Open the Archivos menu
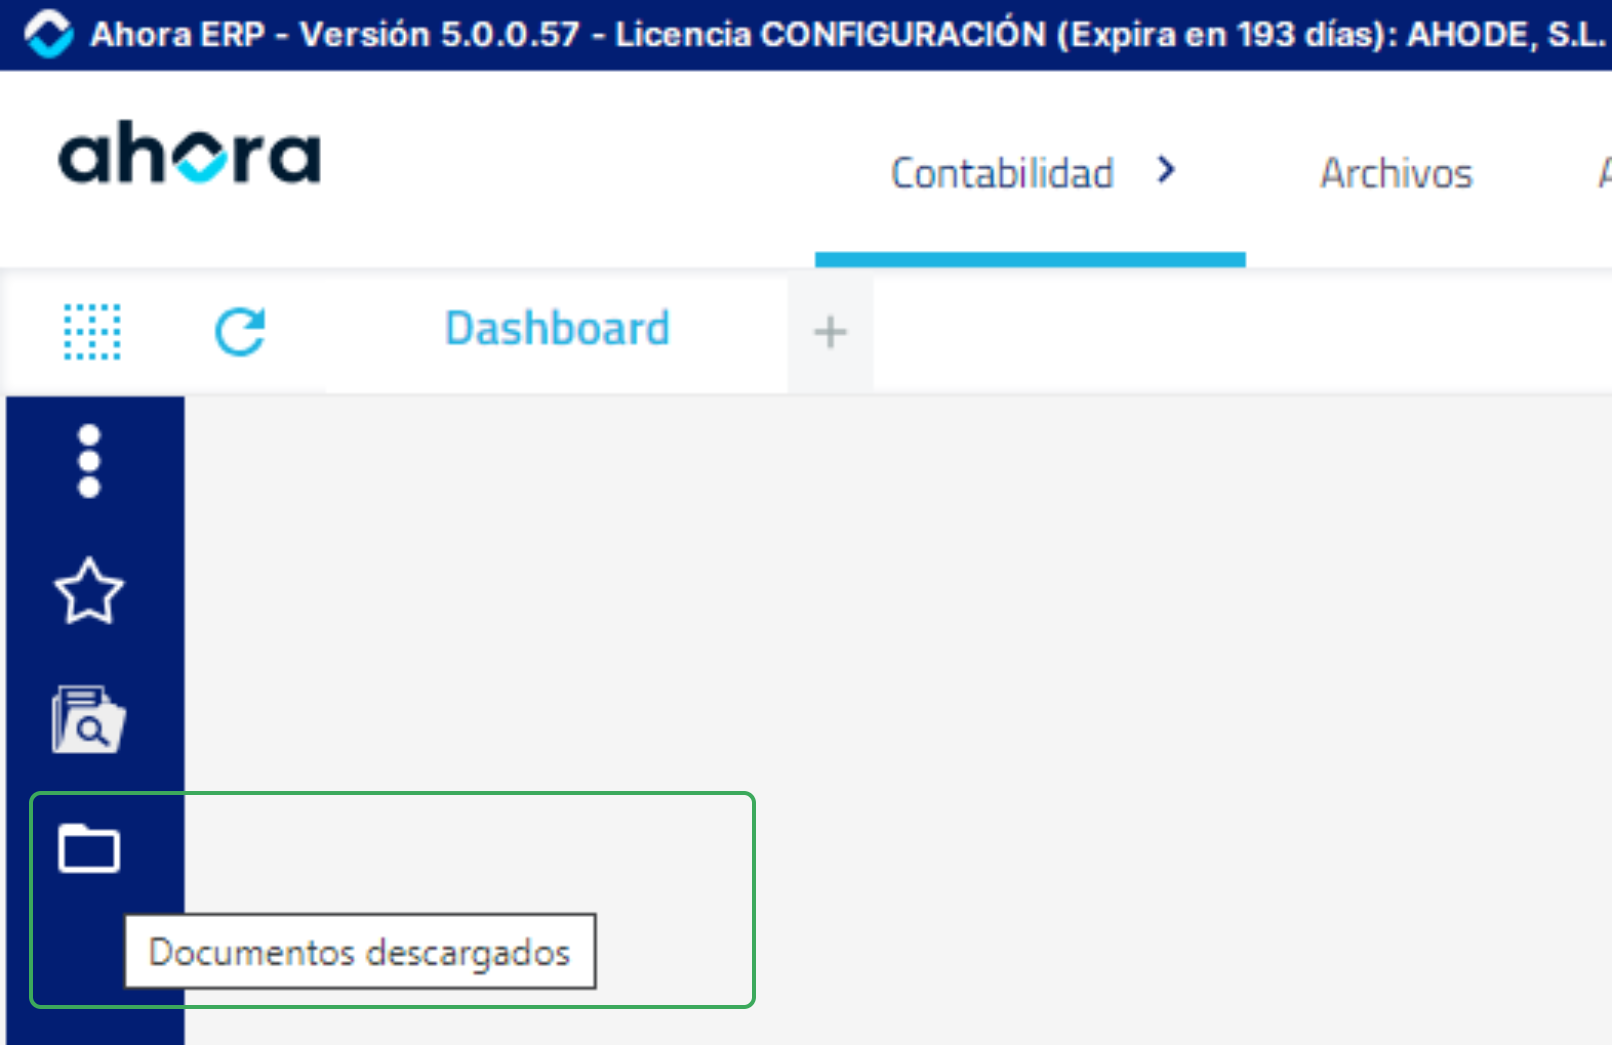This screenshot has width=1612, height=1045. [x=1396, y=173]
